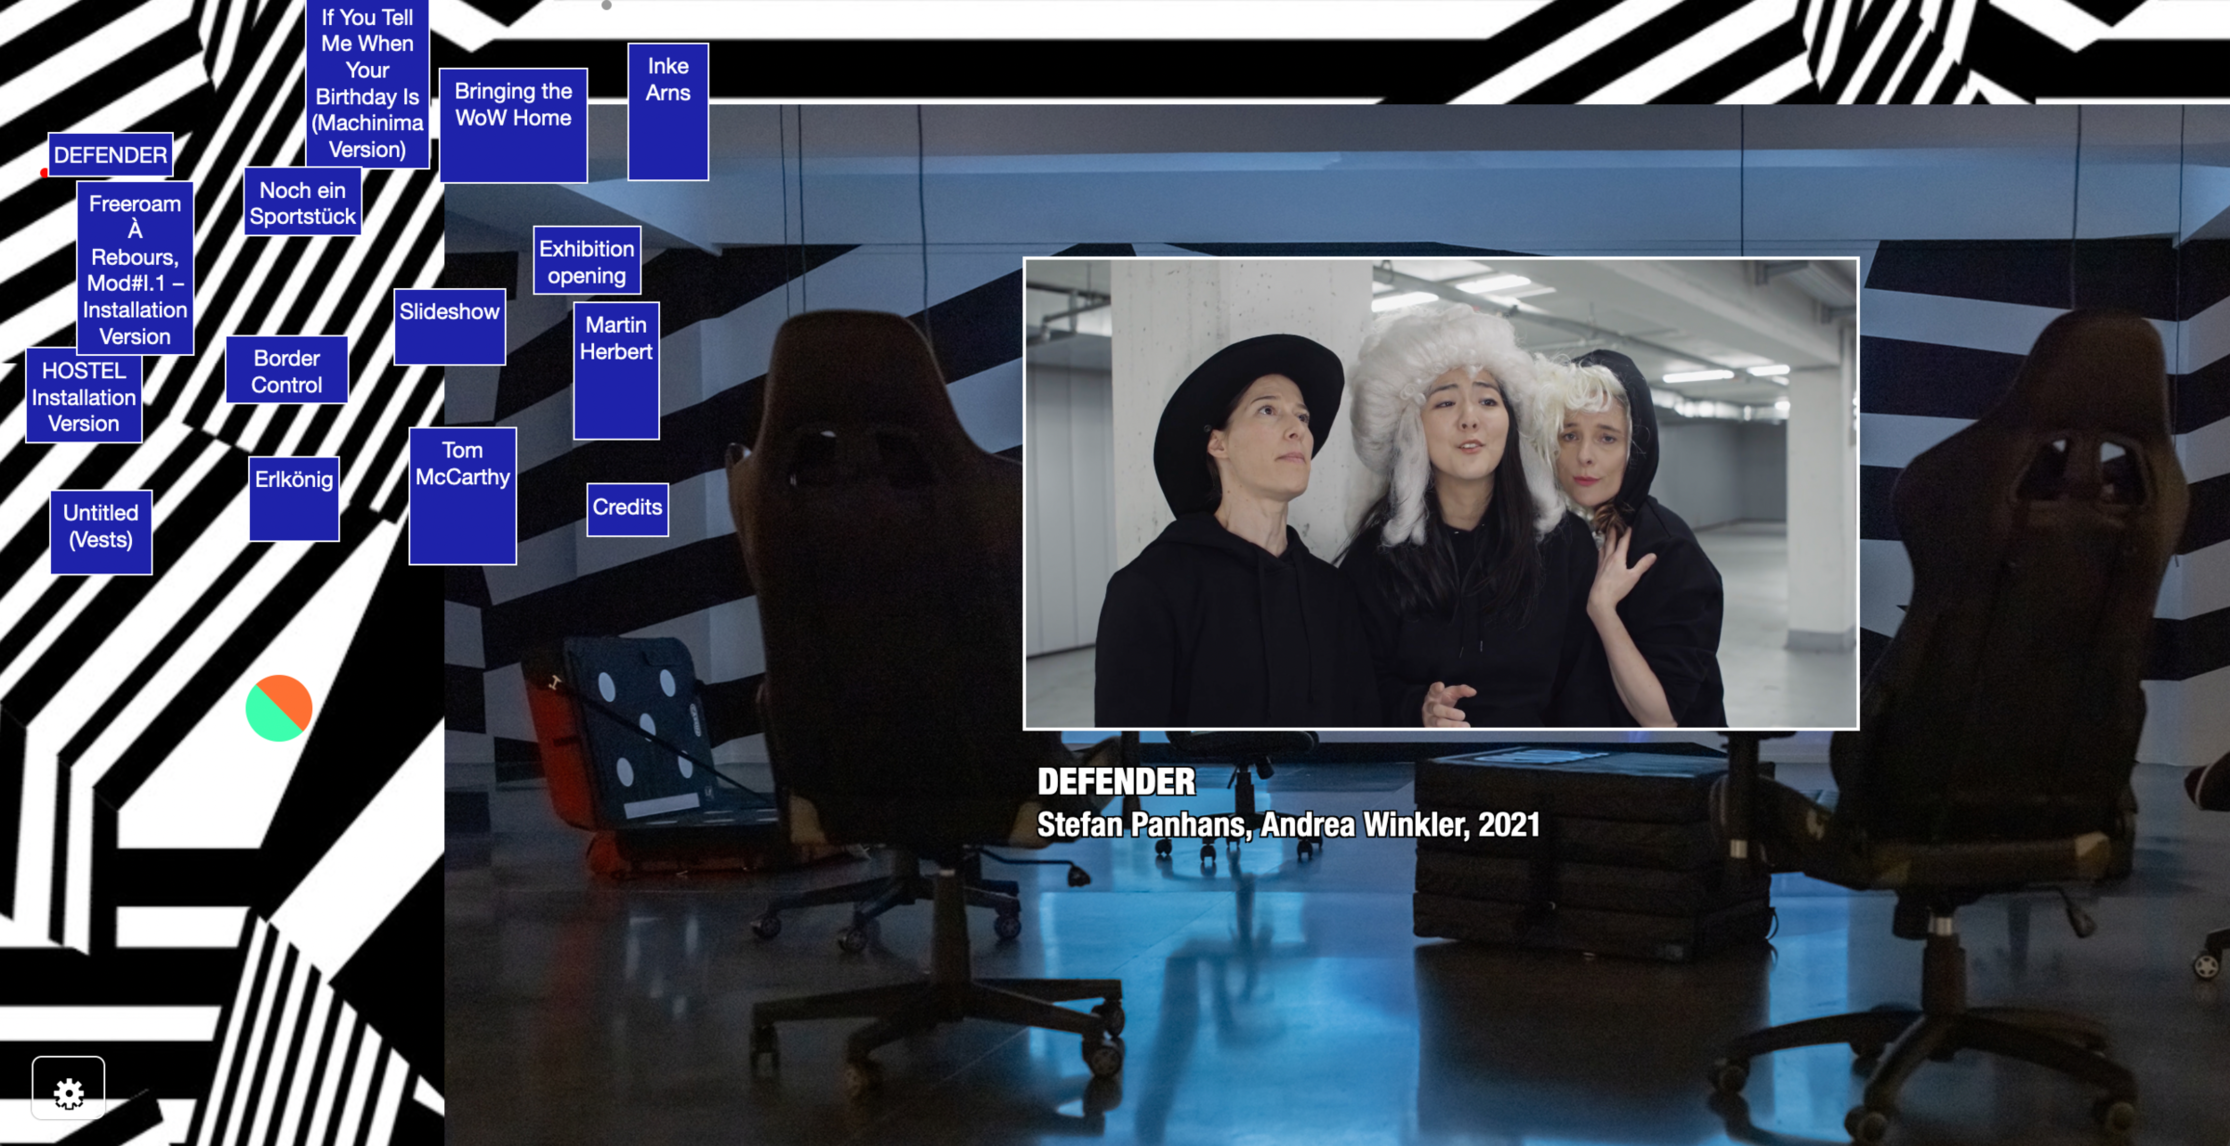Open Freeroam À Rebours Installation Version
Screen dimensions: 2230x1146
click(x=135, y=269)
